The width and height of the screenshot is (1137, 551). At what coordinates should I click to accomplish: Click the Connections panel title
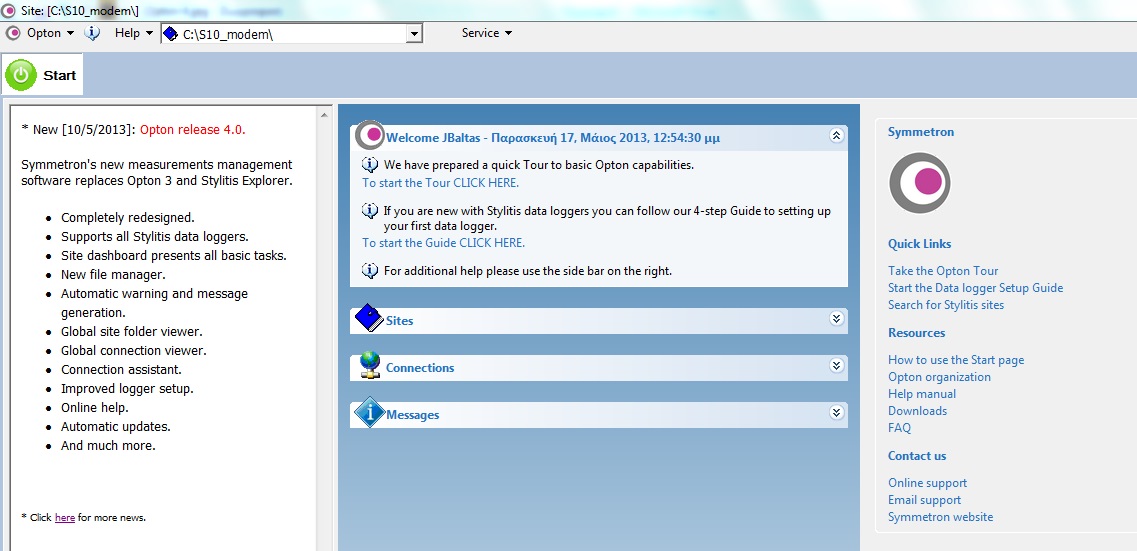[x=420, y=368]
